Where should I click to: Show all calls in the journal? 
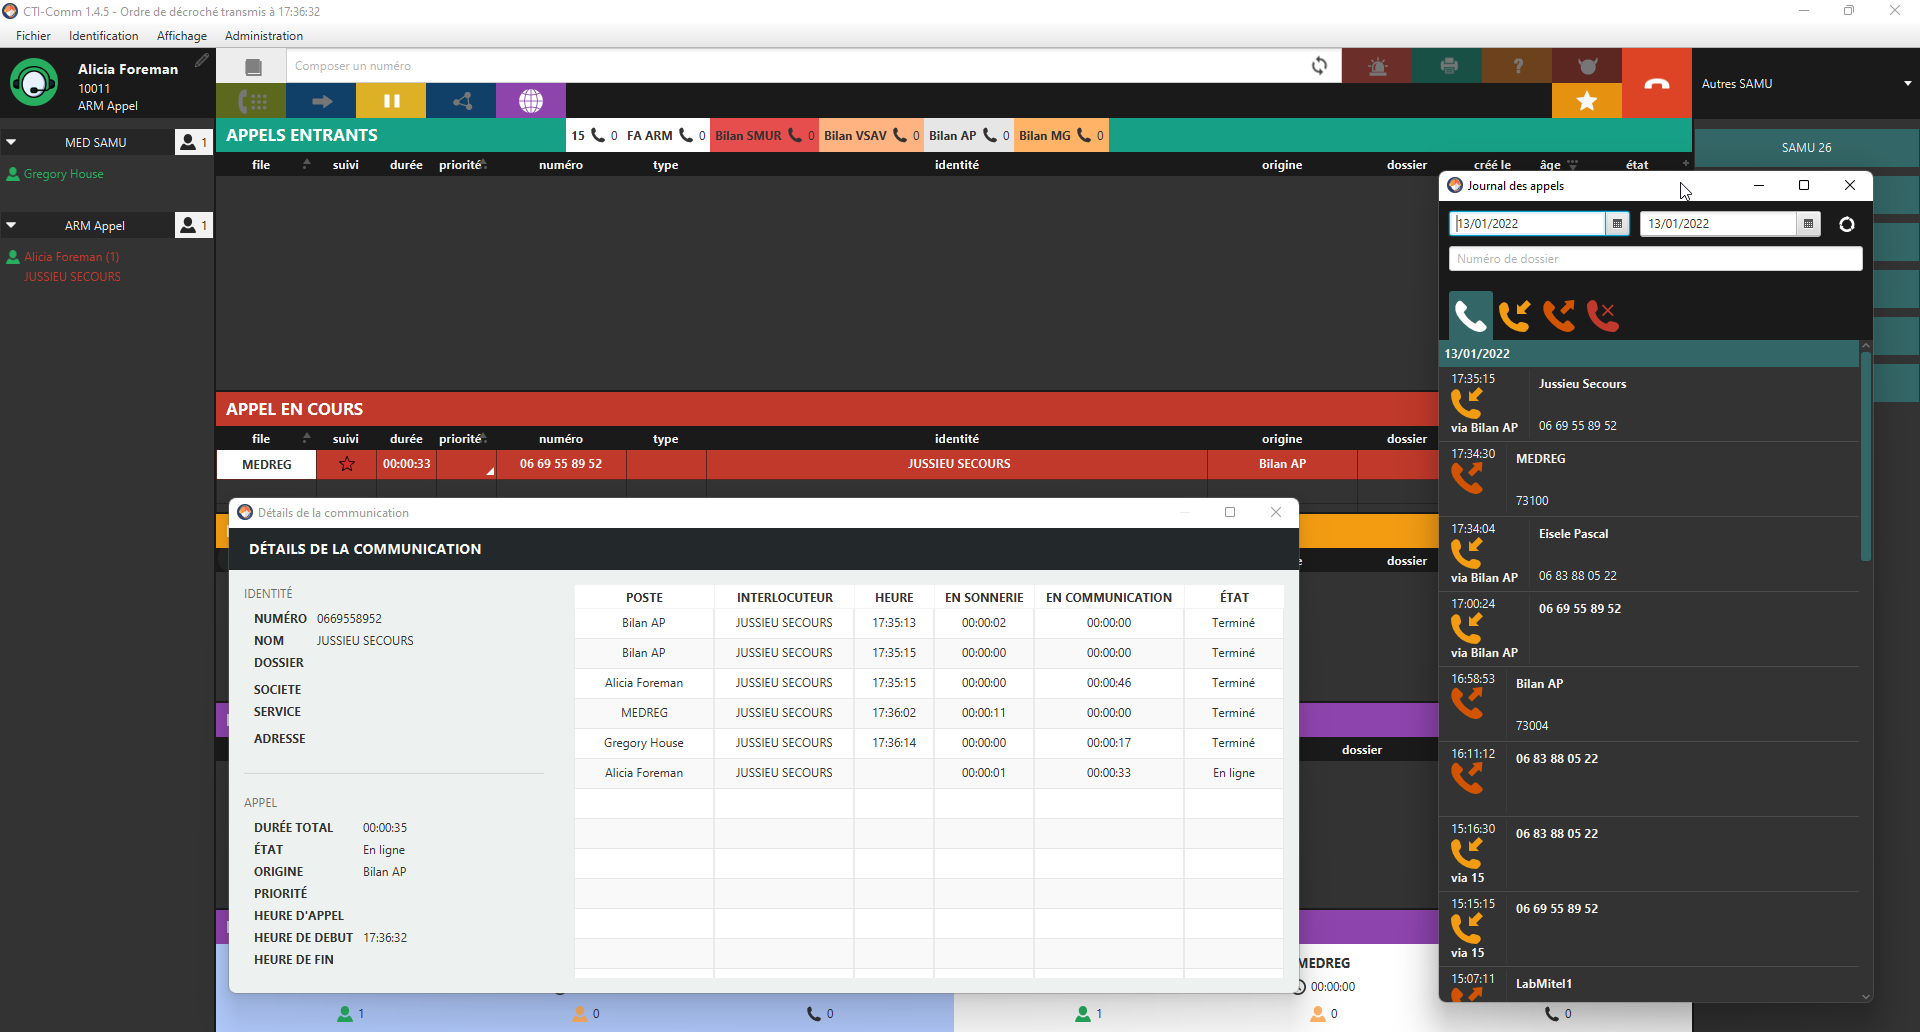pos(1470,316)
